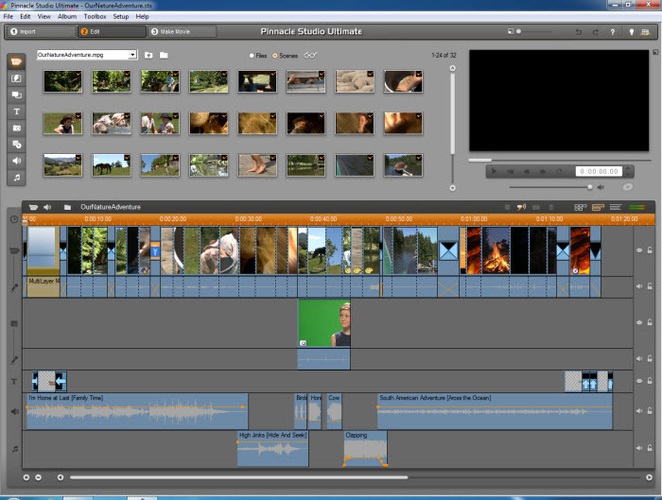
Task: Click the timescale clock icon
Action: pos(14,219)
